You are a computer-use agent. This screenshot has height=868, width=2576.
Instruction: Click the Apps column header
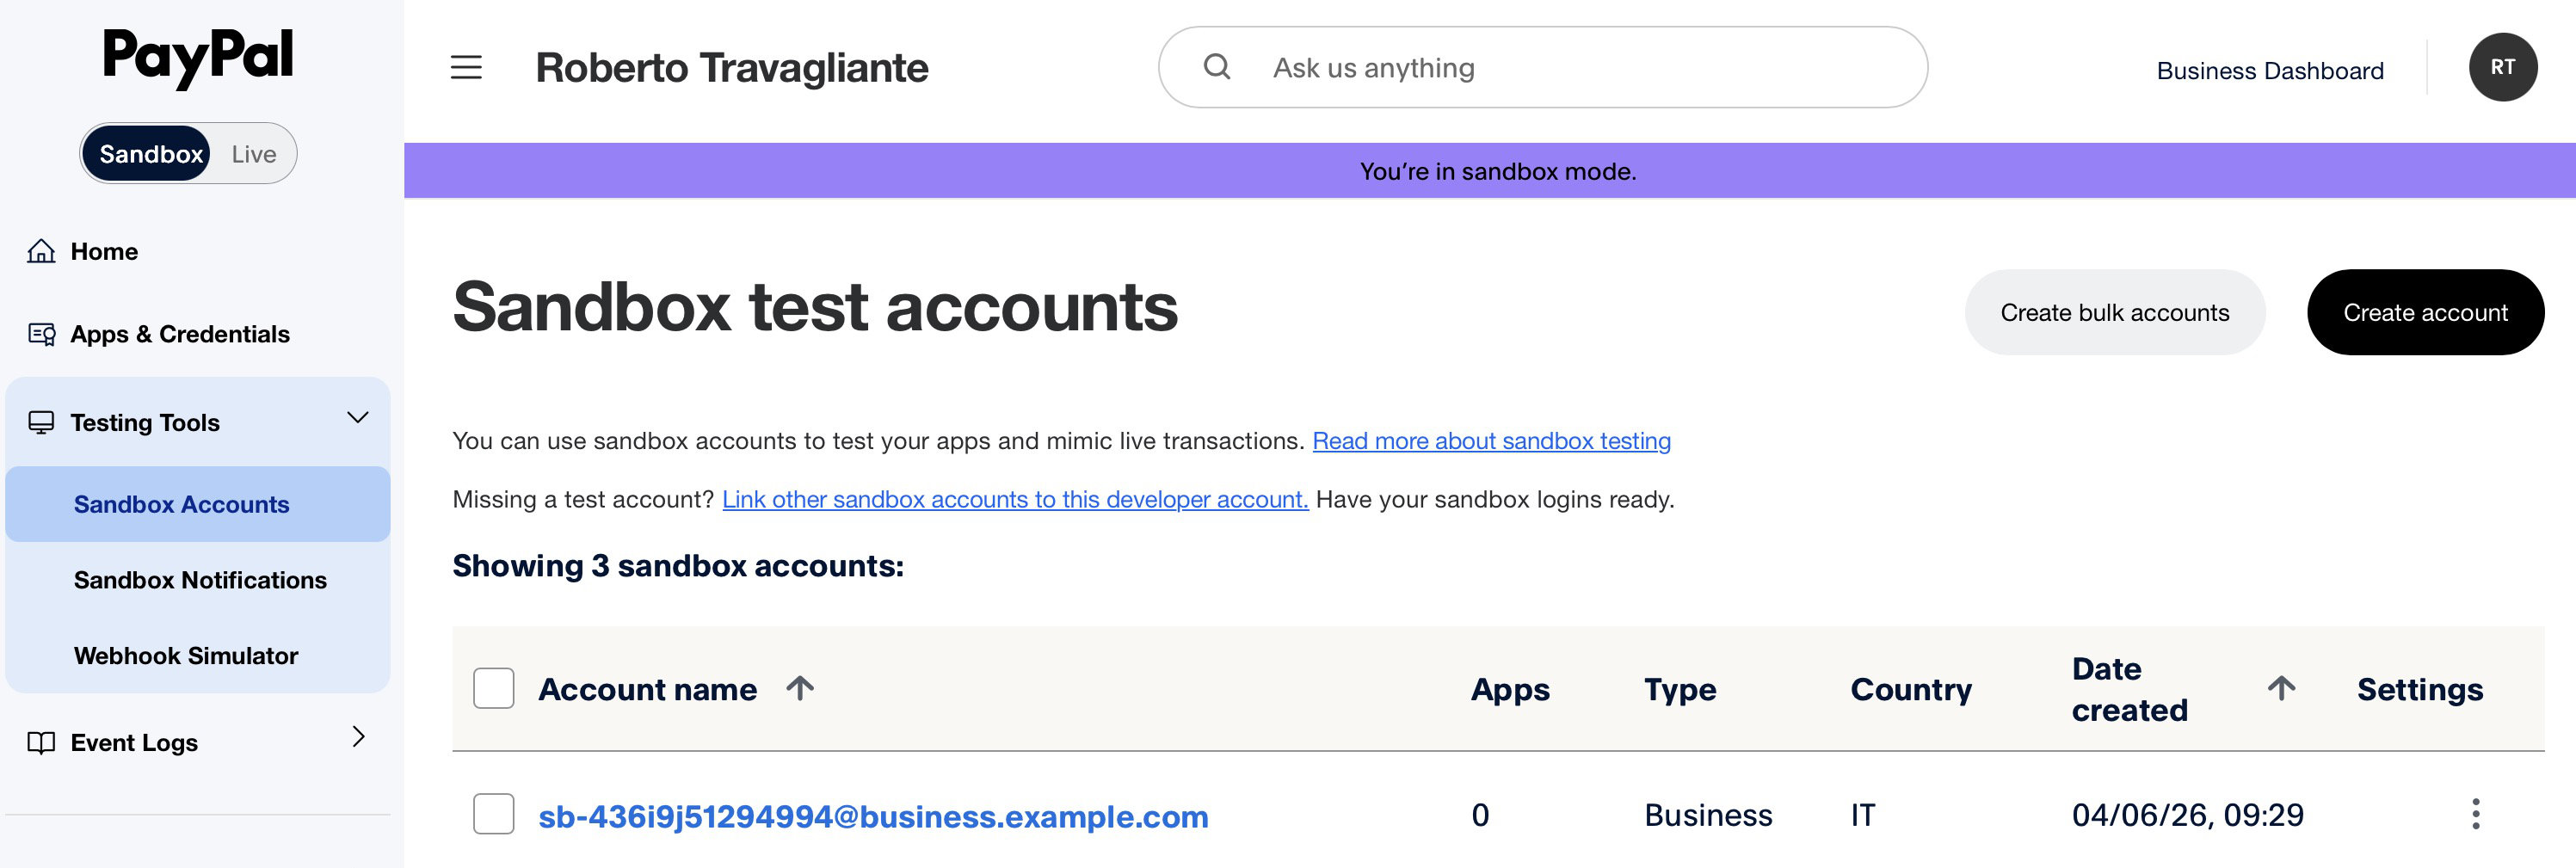(1510, 689)
